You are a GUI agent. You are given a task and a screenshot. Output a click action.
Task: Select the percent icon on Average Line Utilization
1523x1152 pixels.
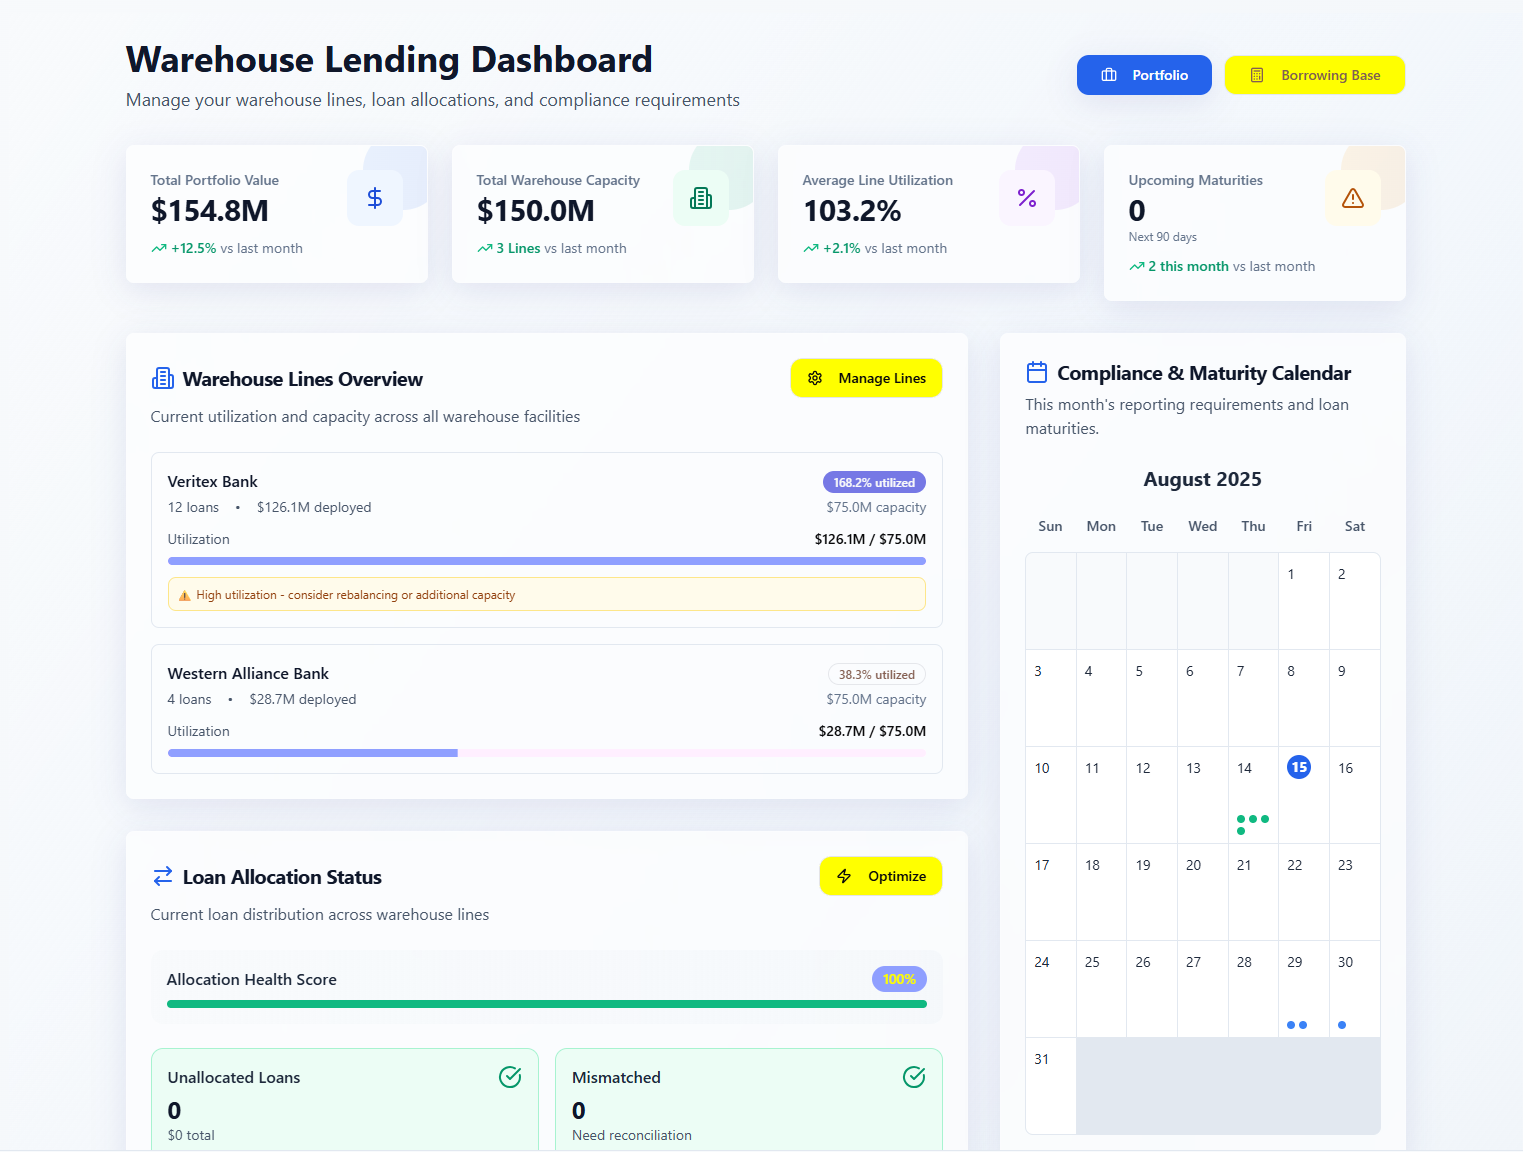coord(1026,197)
